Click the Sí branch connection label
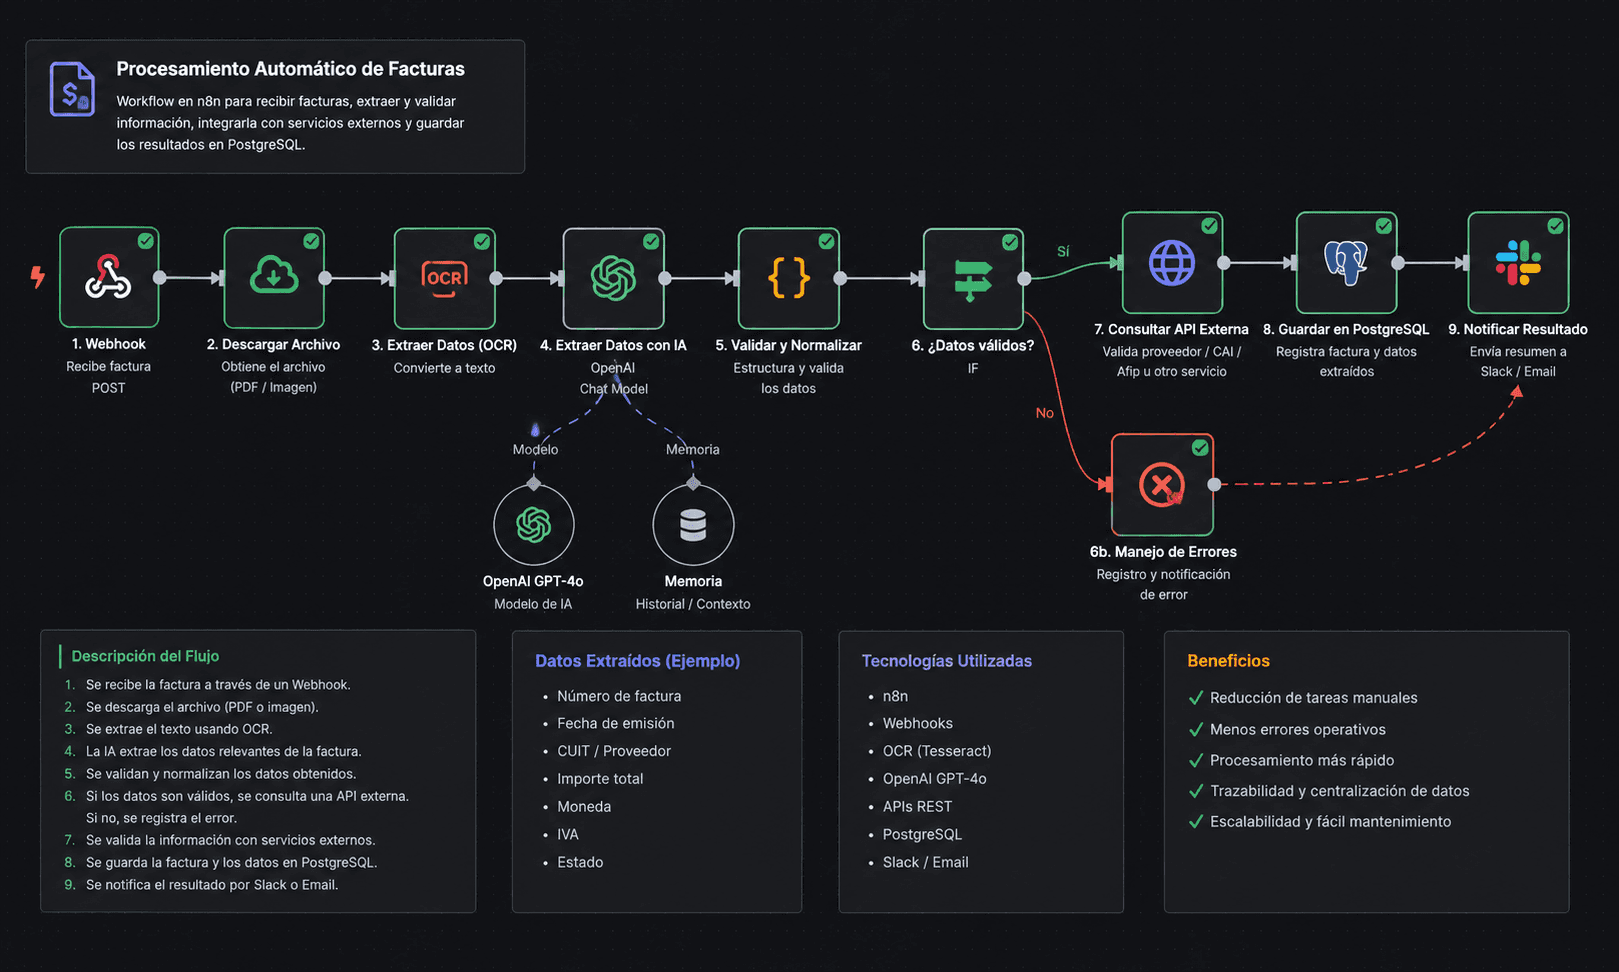The image size is (1619, 972). (x=1063, y=252)
